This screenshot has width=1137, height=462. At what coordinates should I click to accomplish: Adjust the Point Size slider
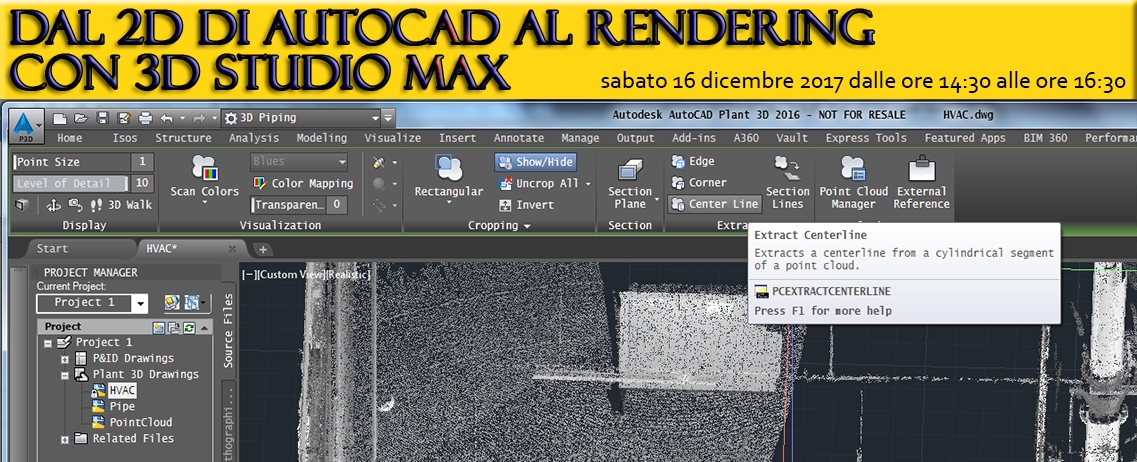point(71,162)
